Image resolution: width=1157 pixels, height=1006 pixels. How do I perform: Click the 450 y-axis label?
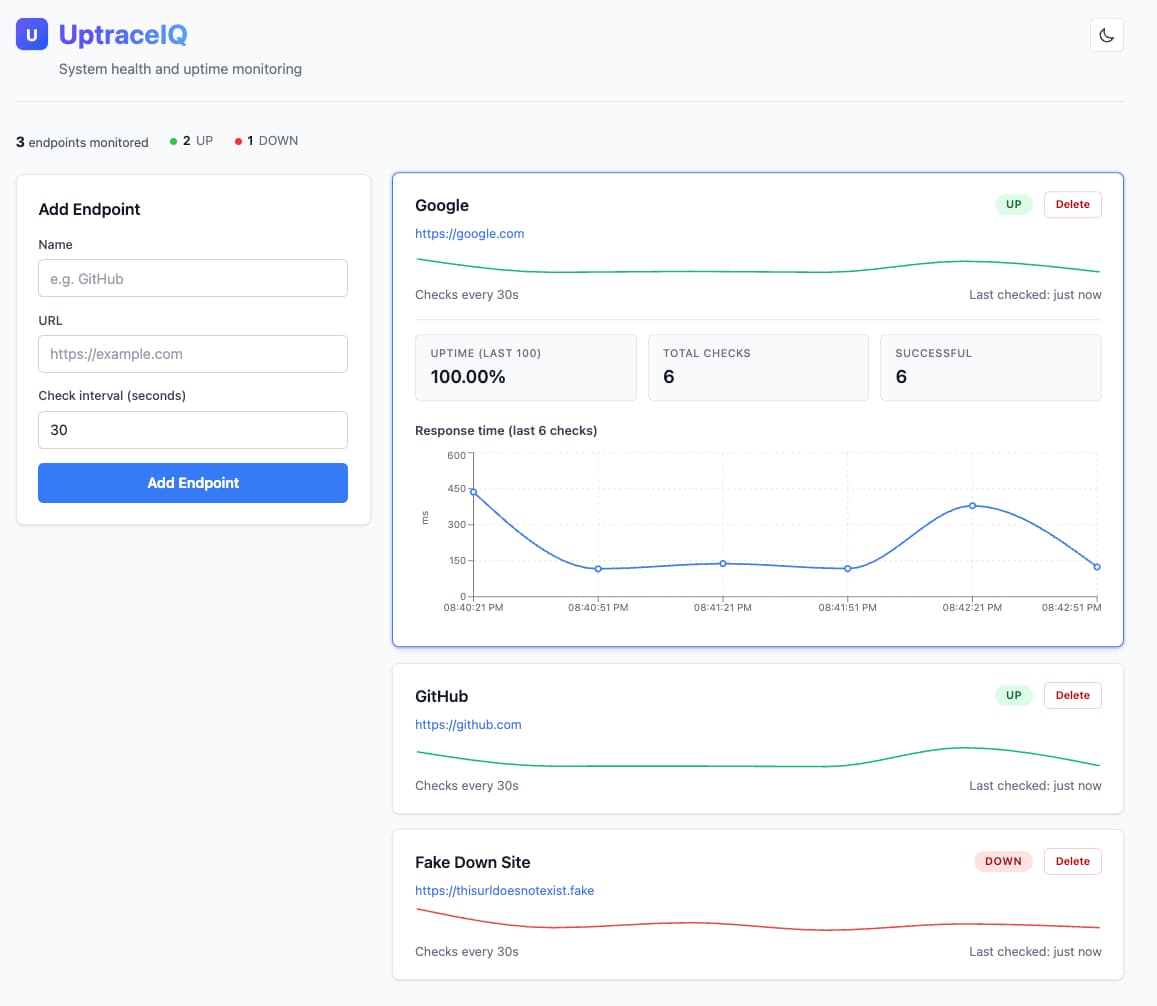coord(456,489)
